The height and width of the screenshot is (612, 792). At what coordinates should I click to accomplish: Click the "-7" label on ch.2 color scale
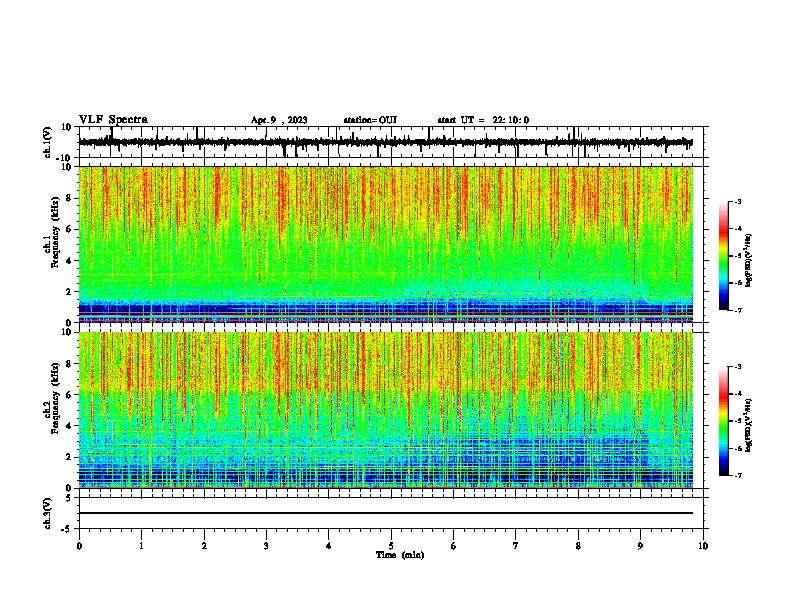click(x=737, y=475)
